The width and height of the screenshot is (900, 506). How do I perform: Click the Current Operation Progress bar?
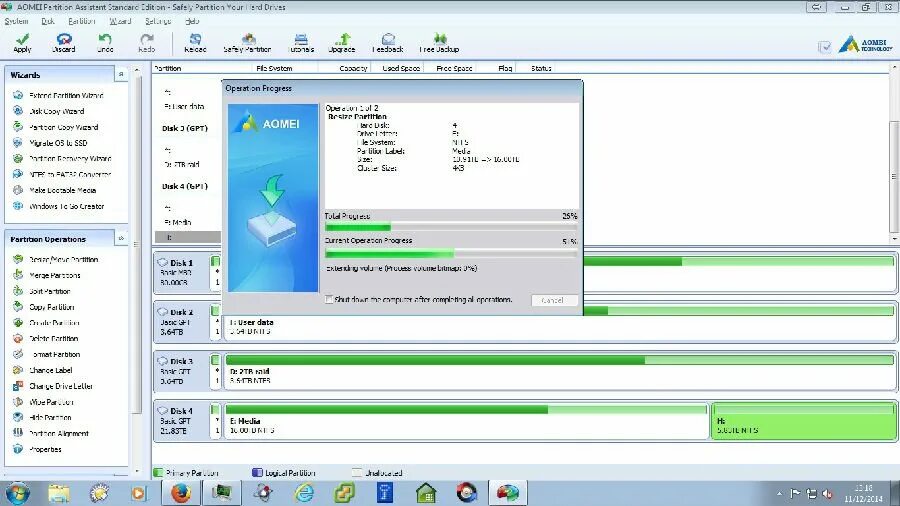pos(451,253)
